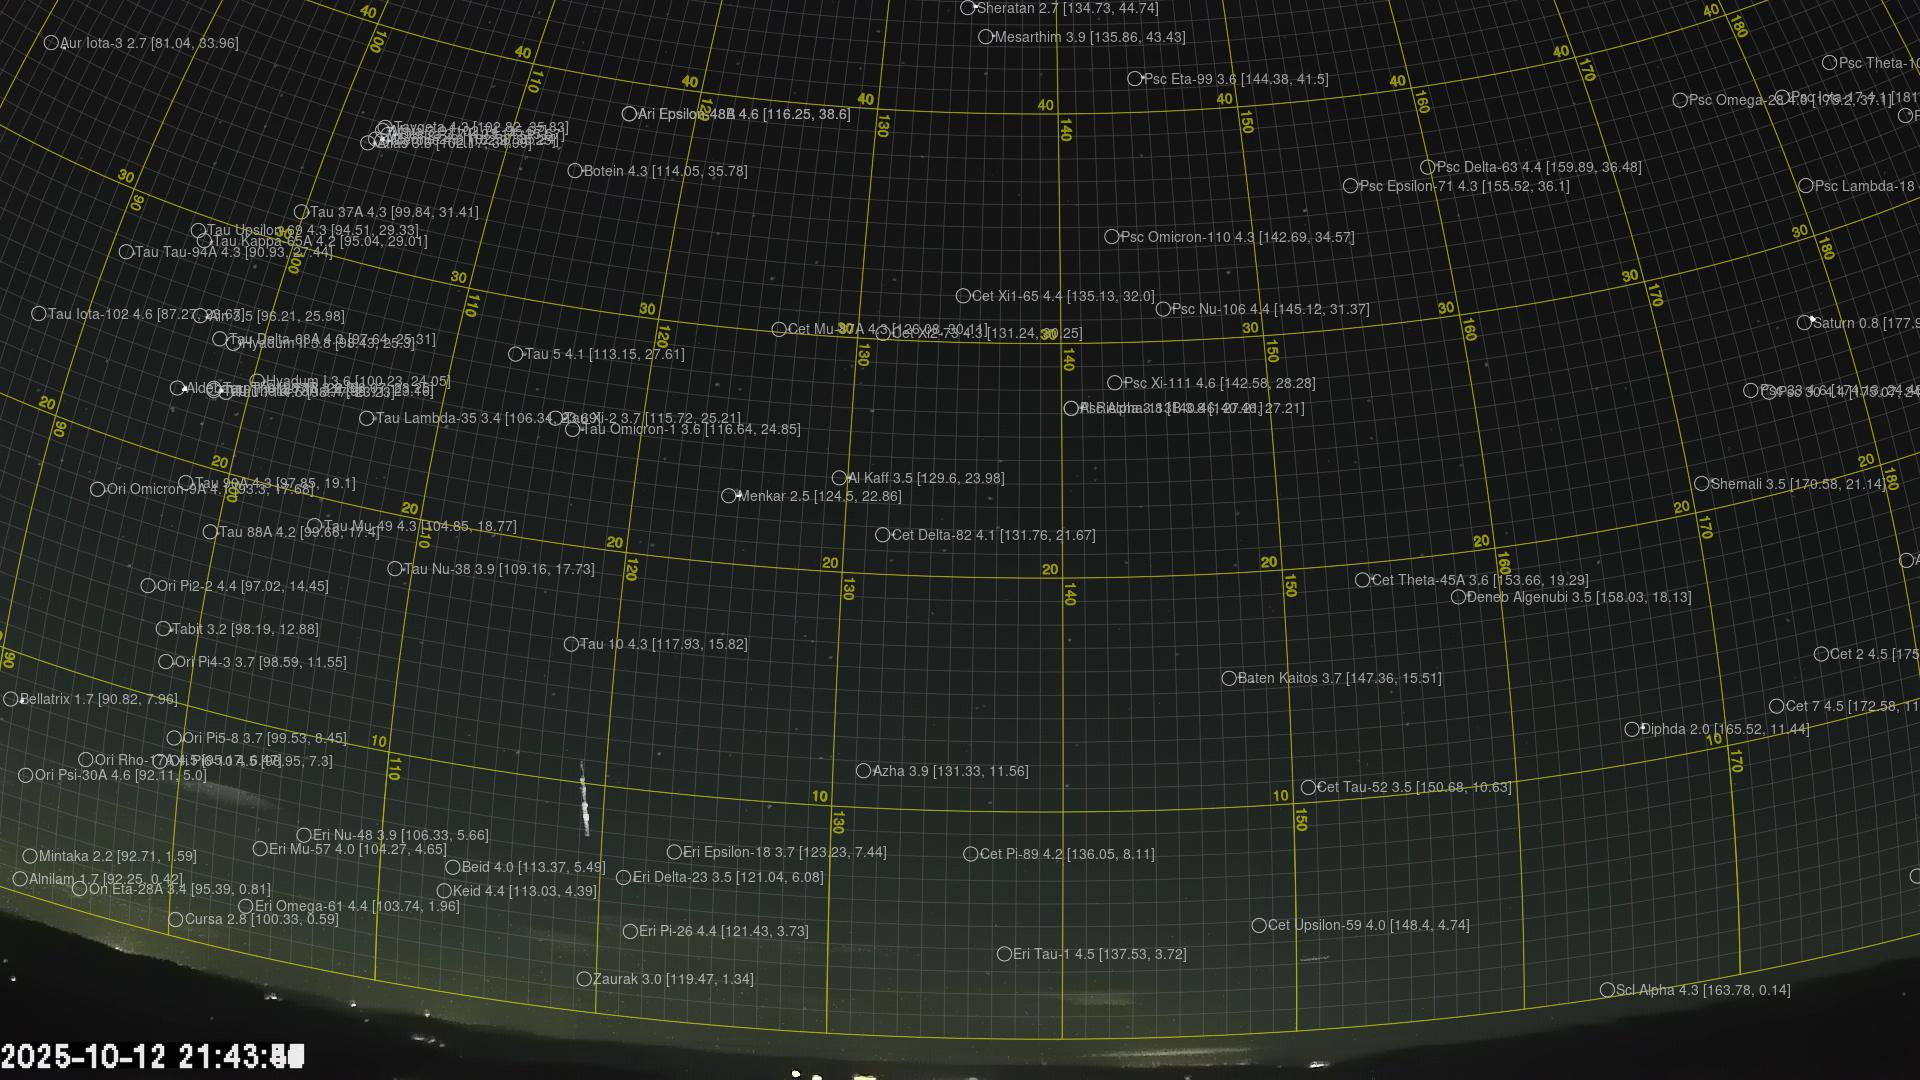Click the Bellatrix star marker
This screenshot has height=1080, width=1920.
coord(11,700)
